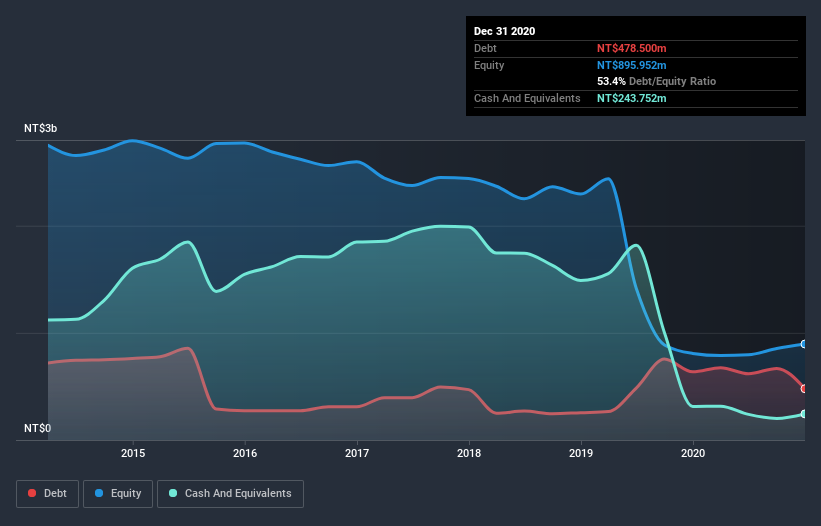Click the Debt label in the tooltip
Screen dimensions: 821x526
point(485,48)
